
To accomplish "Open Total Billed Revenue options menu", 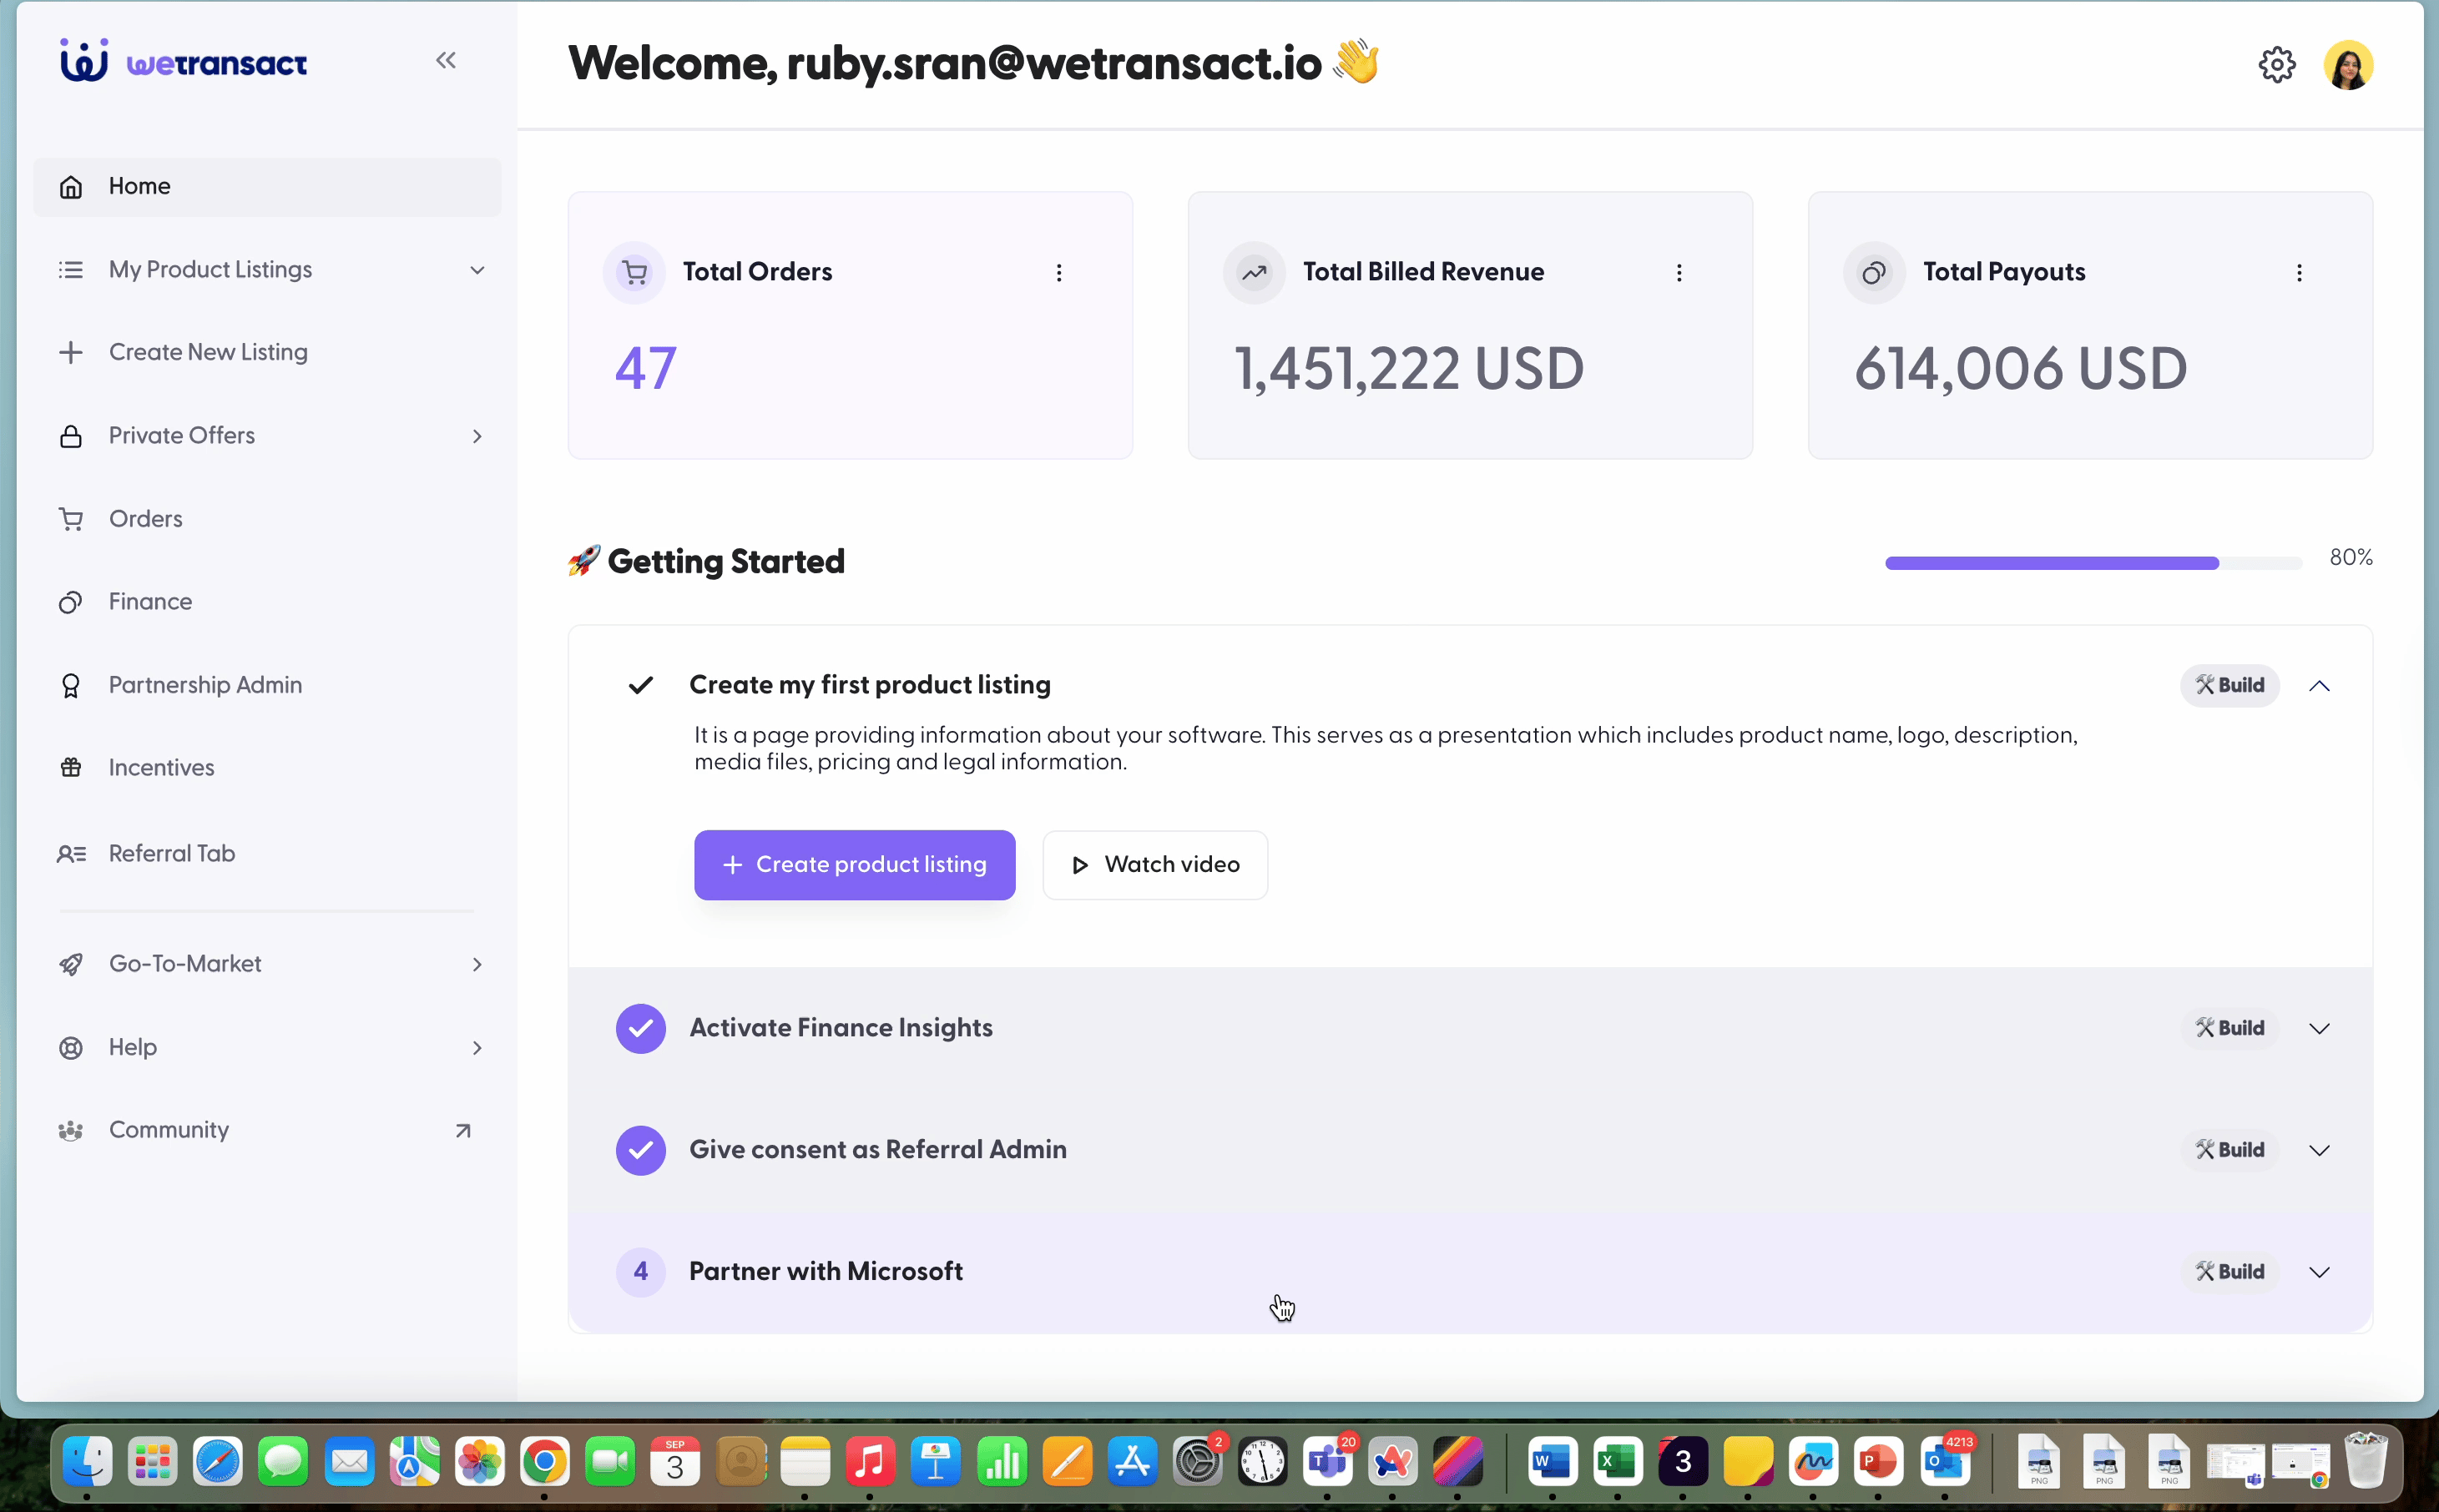I will (1679, 273).
